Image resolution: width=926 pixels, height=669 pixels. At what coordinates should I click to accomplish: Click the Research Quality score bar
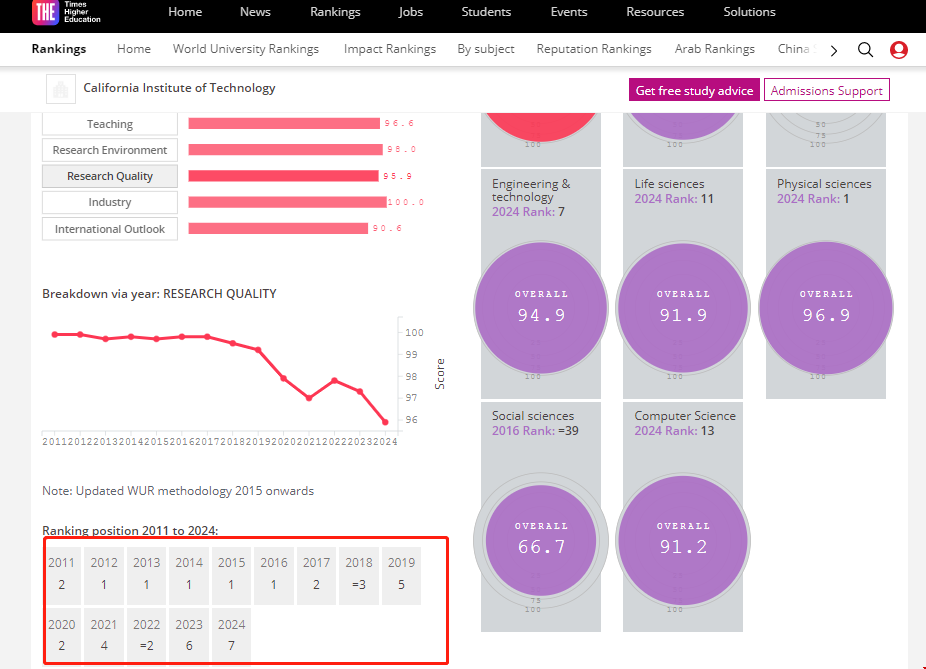tap(285, 176)
